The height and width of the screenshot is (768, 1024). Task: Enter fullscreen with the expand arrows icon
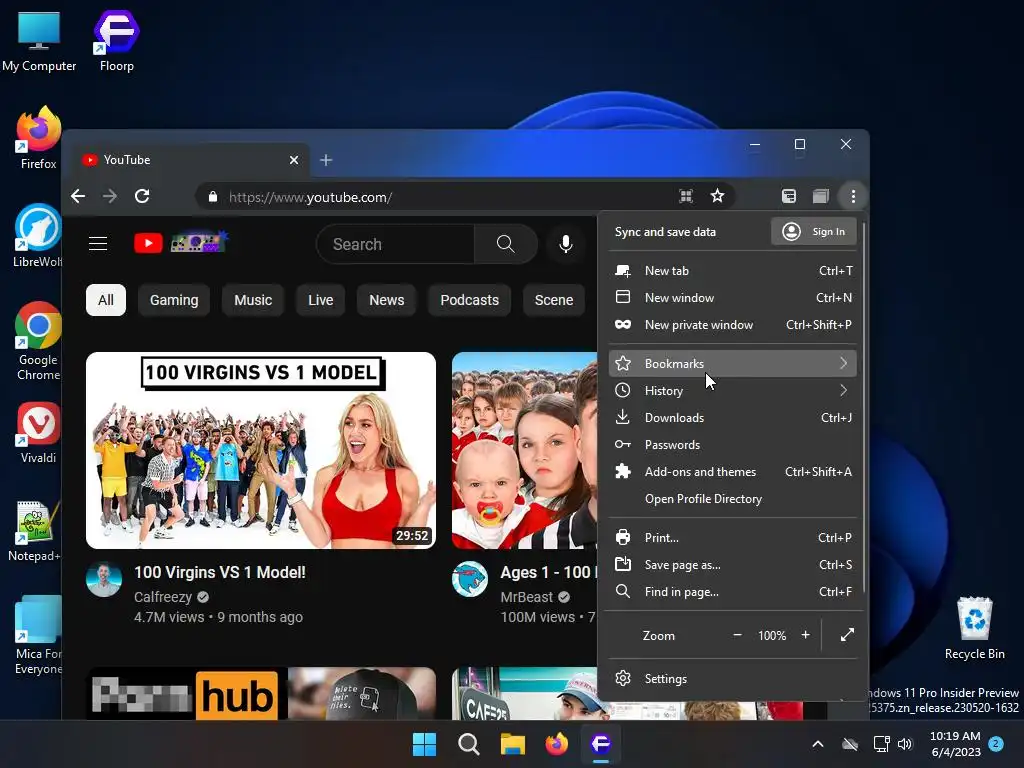point(847,635)
